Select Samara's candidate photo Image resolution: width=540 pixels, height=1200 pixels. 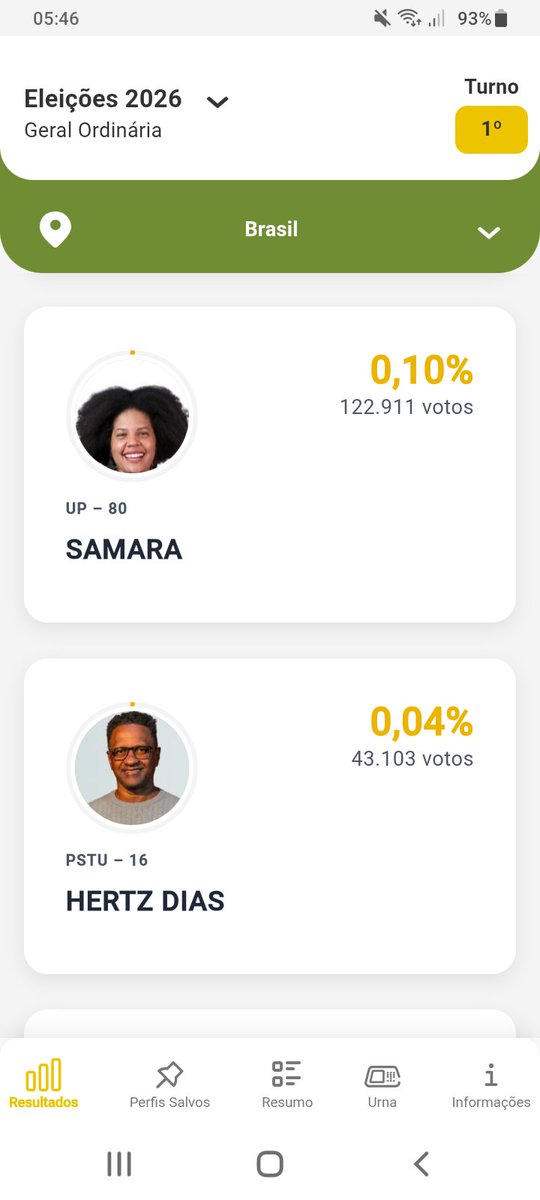(132, 416)
